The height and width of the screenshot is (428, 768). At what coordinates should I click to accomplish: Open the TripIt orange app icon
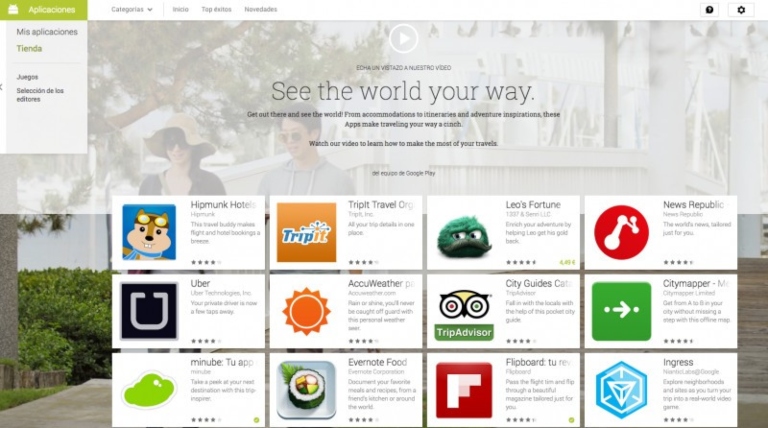306,232
